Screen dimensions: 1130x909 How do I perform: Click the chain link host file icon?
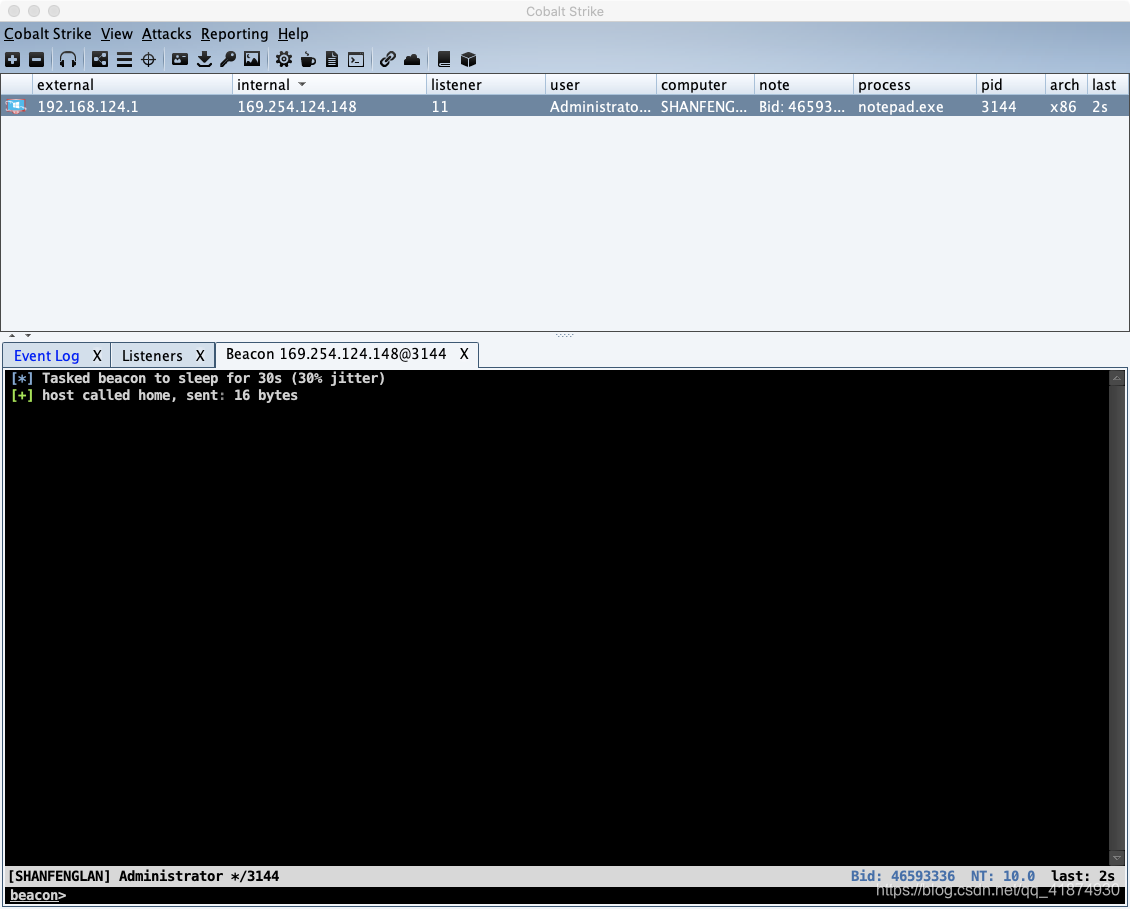388,60
